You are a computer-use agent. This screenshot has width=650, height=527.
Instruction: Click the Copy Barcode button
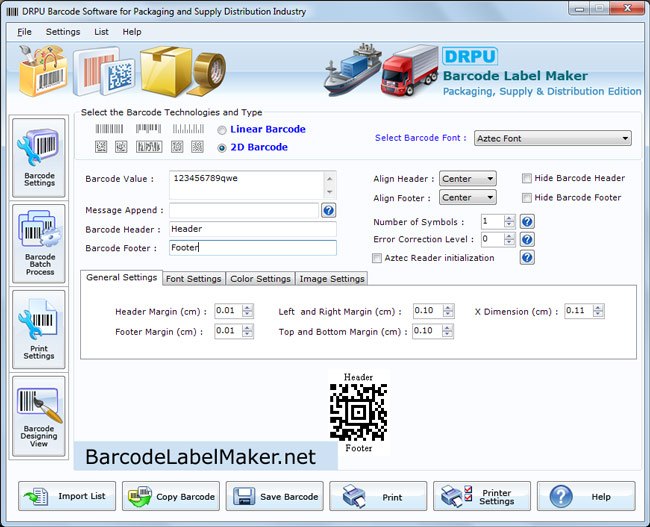tap(171, 496)
